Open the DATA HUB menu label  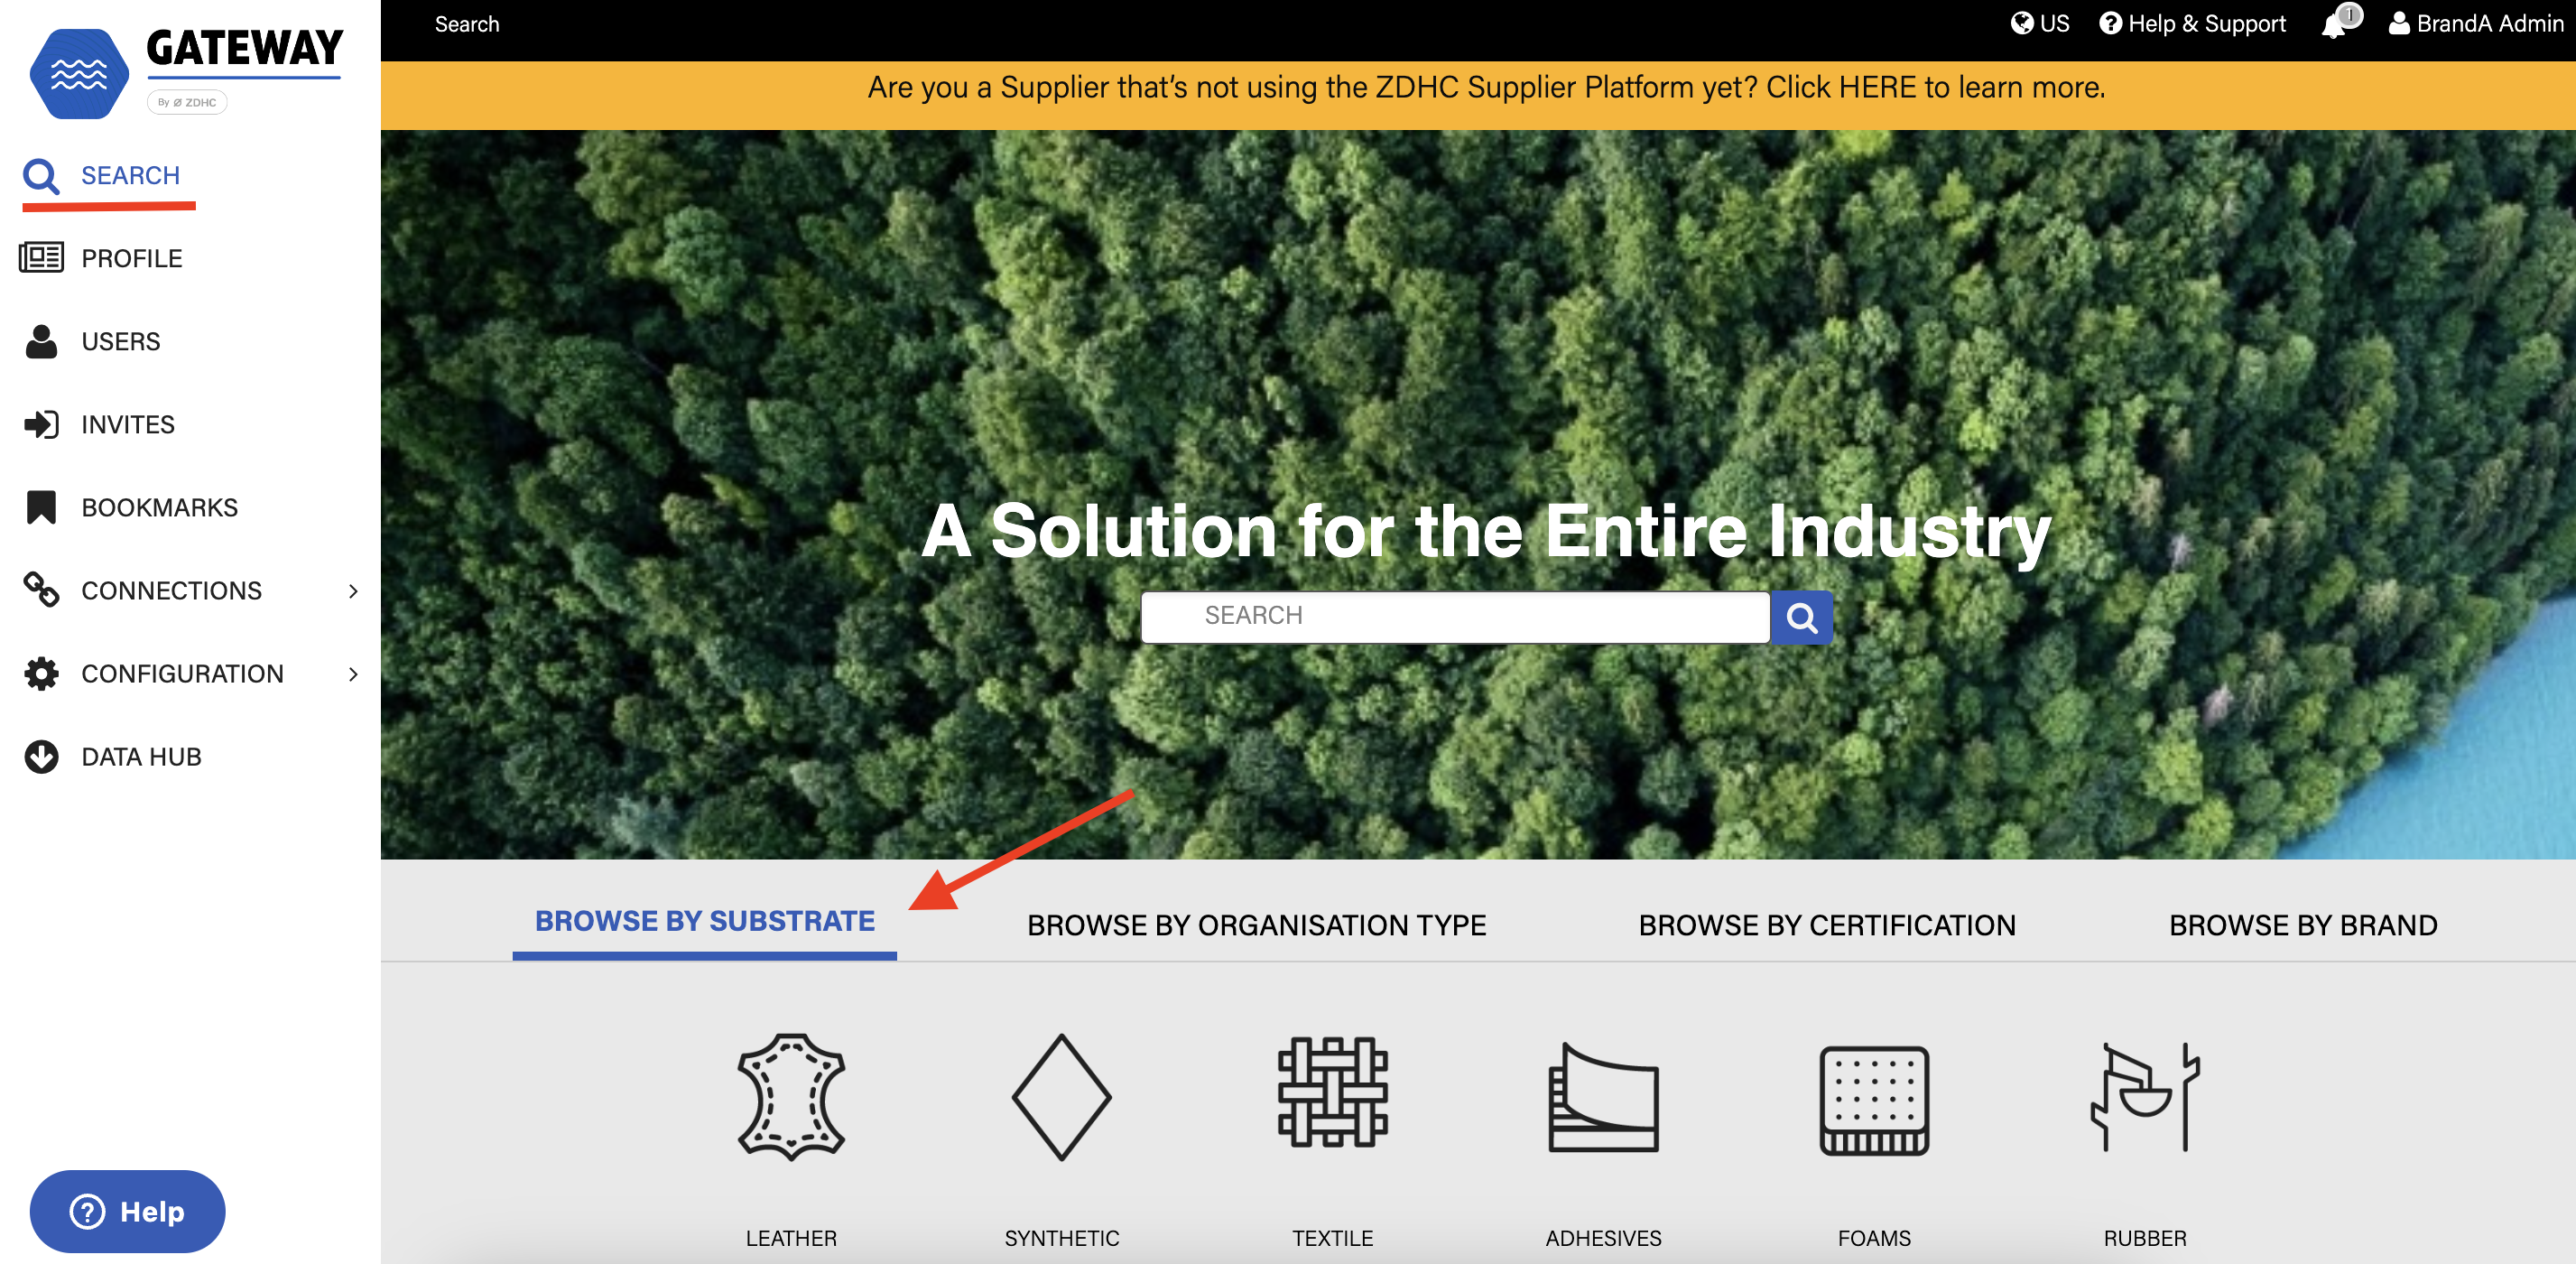(141, 756)
